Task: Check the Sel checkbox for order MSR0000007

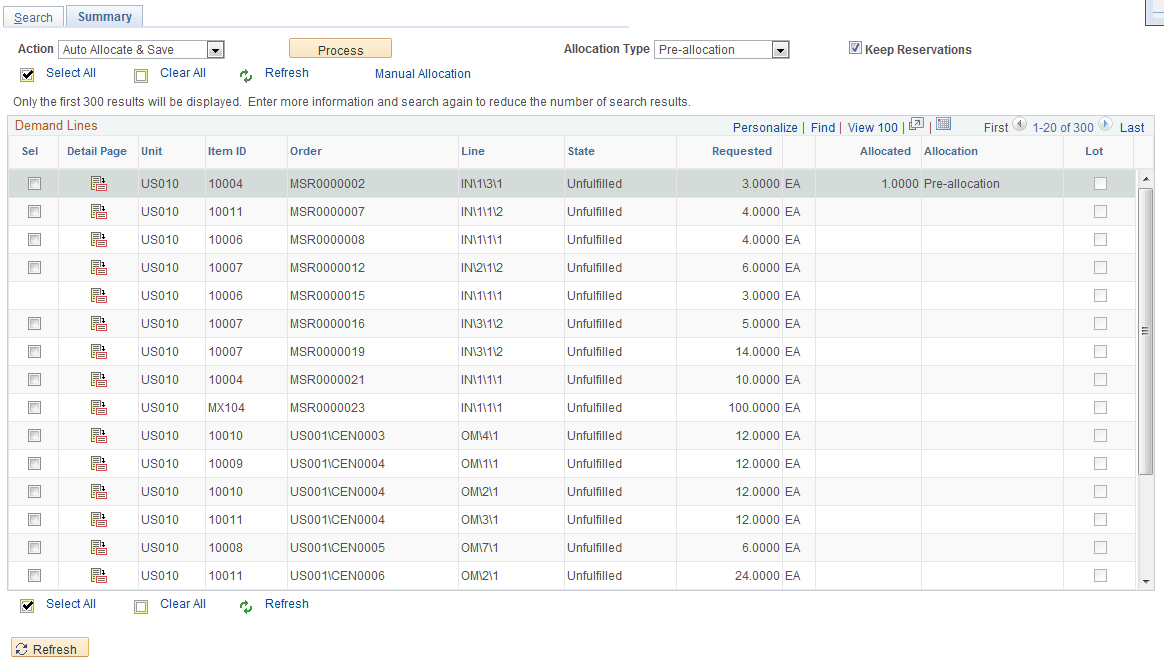Action: pyautogui.click(x=34, y=211)
